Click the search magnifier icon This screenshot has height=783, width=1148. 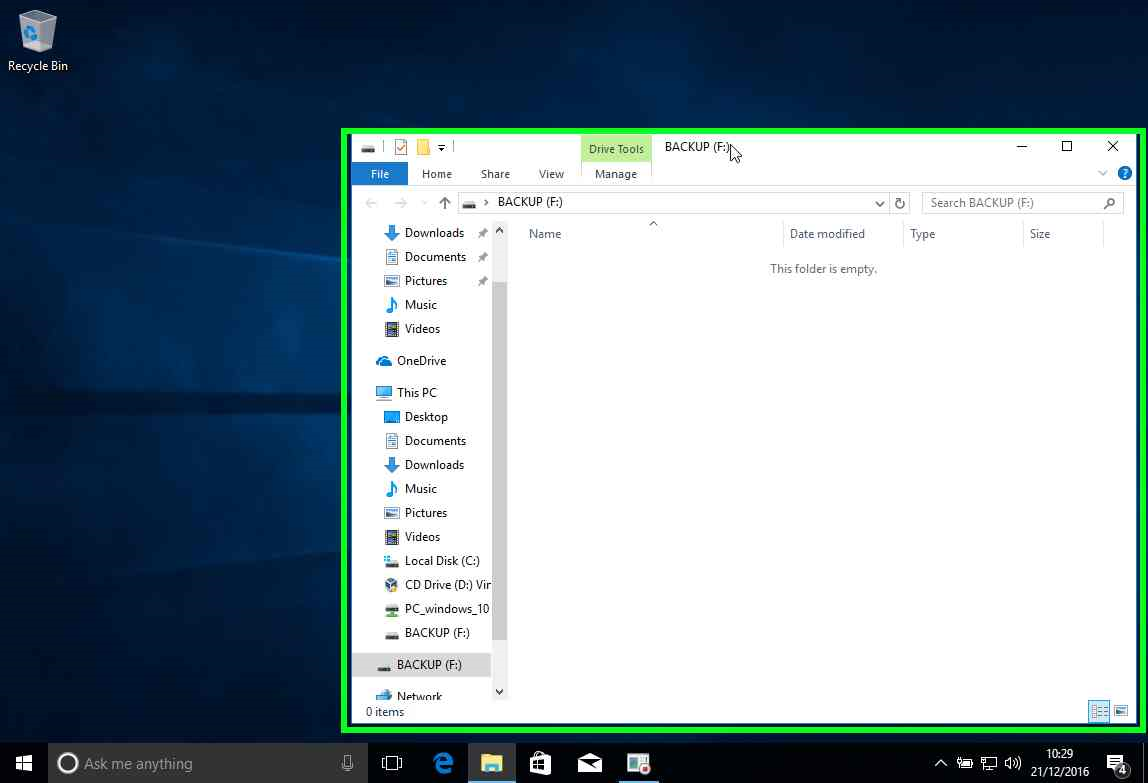(x=1109, y=203)
